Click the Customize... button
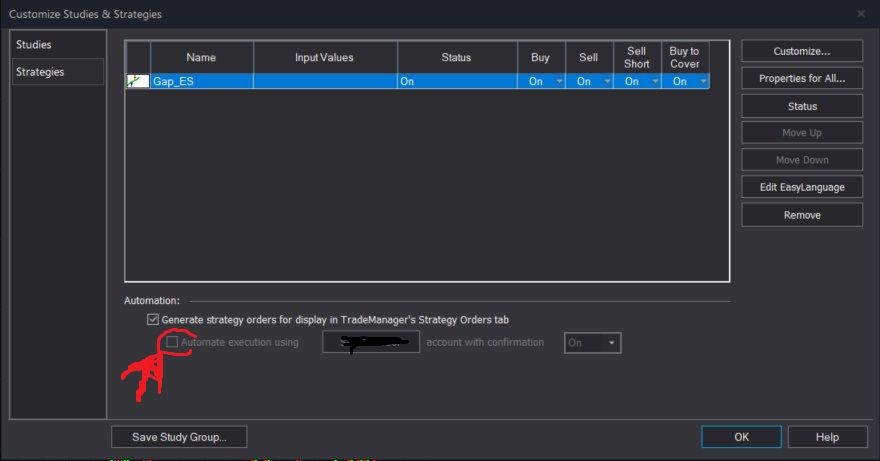This screenshot has height=461, width=880. coord(801,51)
